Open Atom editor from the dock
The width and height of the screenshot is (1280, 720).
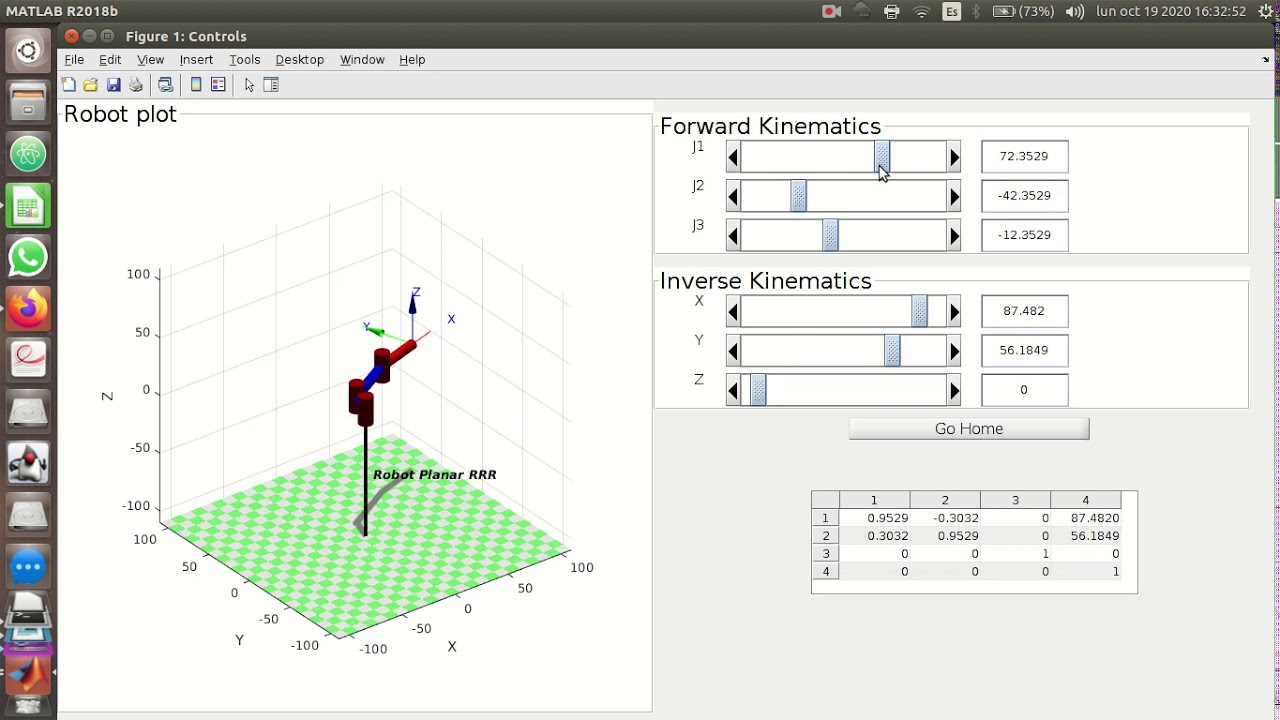point(28,154)
